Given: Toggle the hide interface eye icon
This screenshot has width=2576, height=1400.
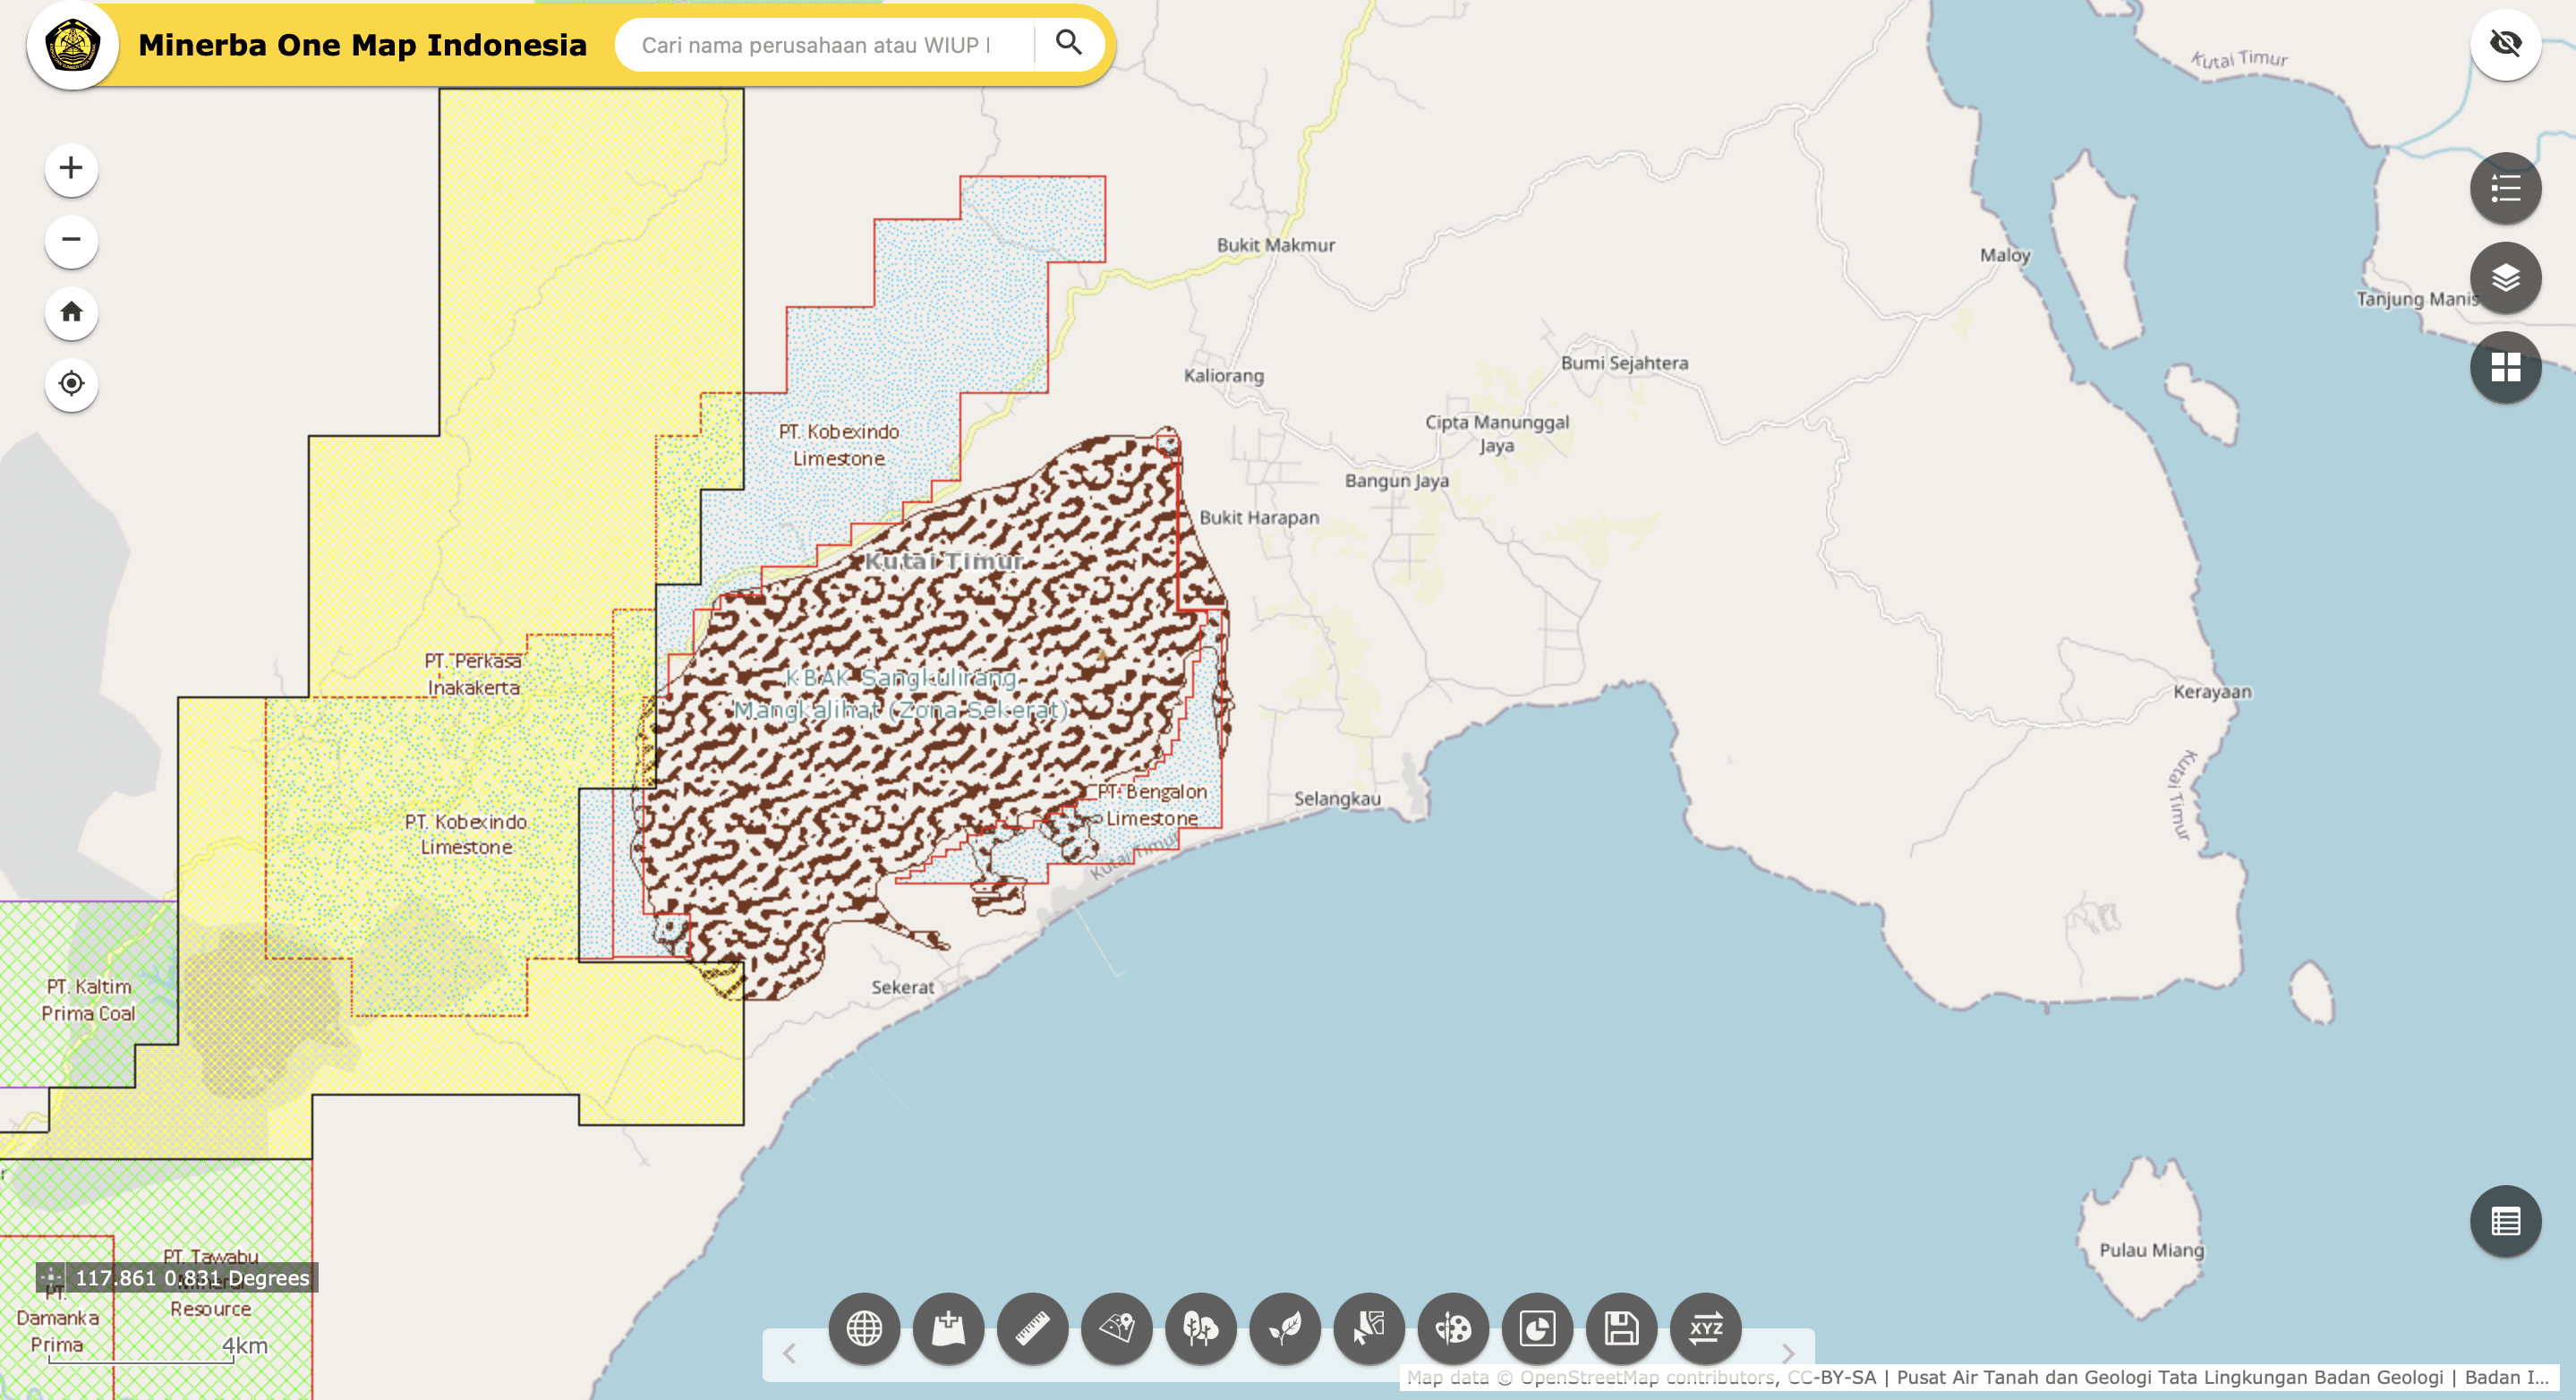Looking at the screenshot, I should tap(2504, 43).
